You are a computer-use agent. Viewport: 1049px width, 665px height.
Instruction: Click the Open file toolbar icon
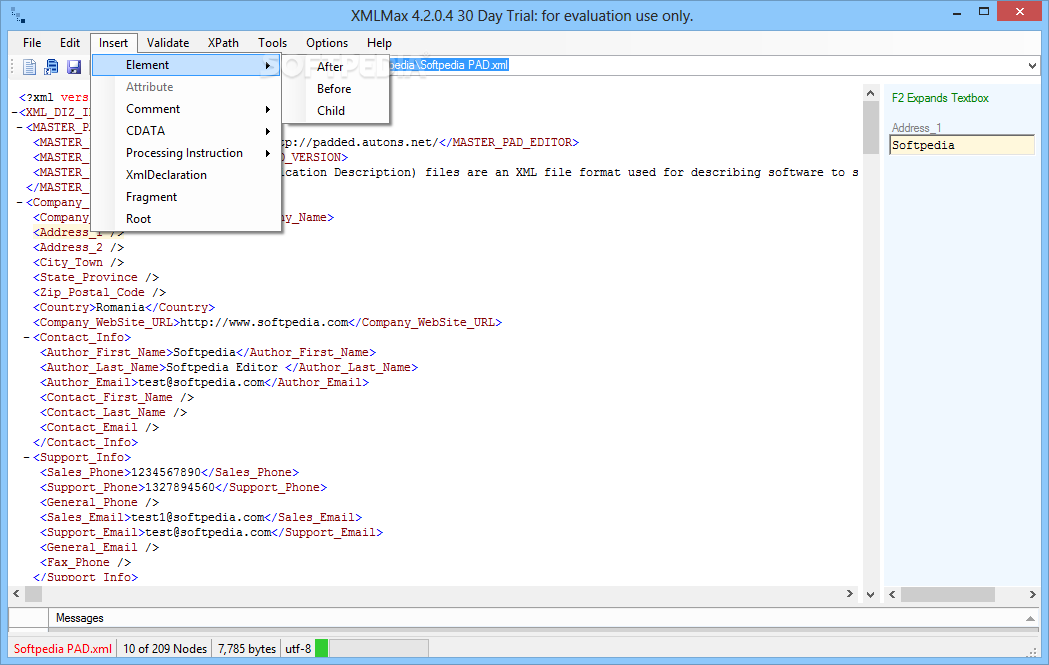tap(52, 67)
